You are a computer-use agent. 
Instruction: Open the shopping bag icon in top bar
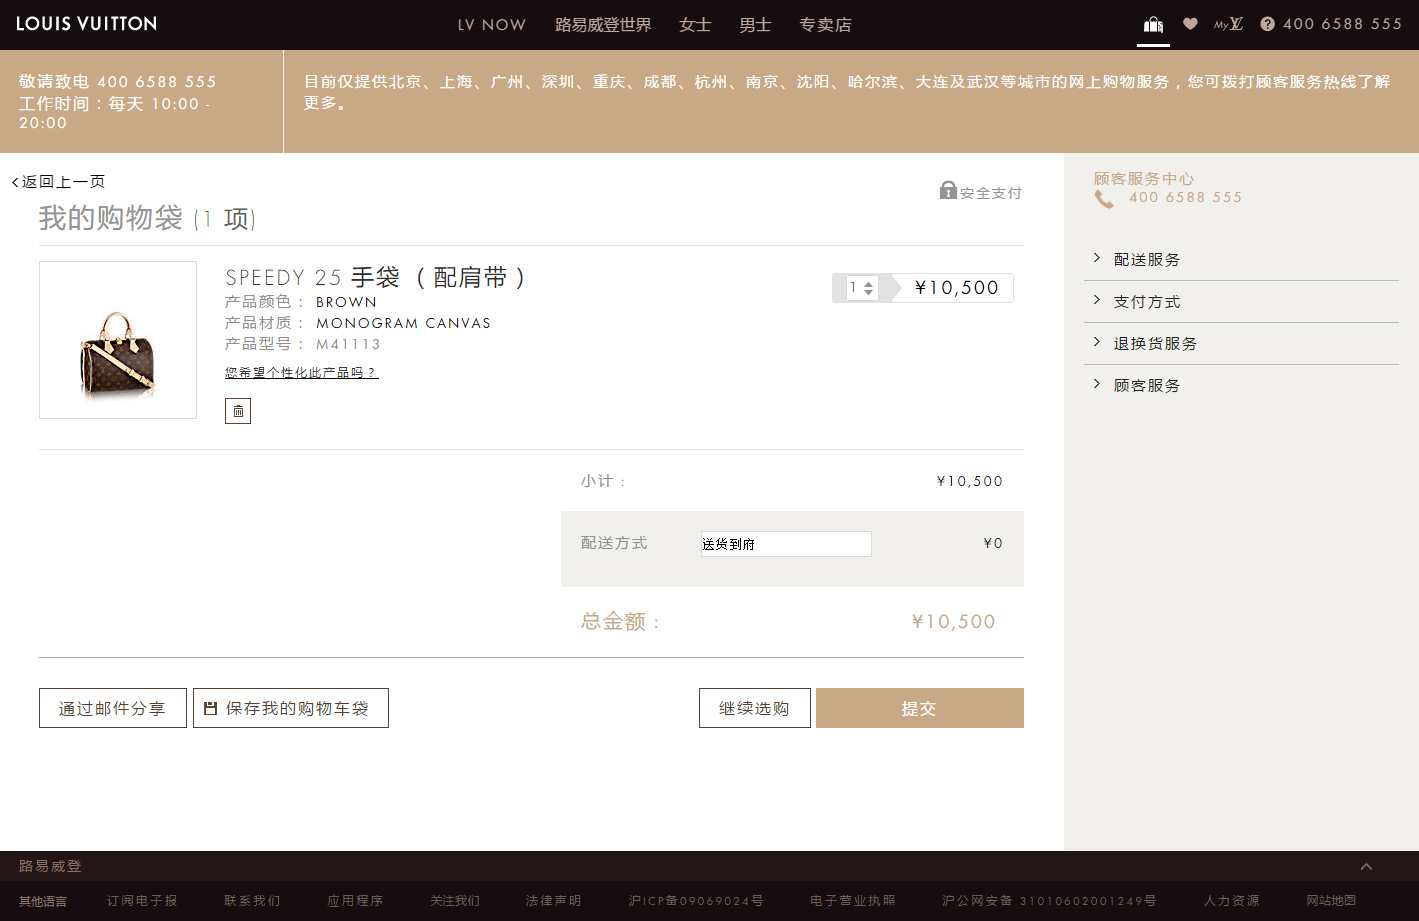[1153, 23]
